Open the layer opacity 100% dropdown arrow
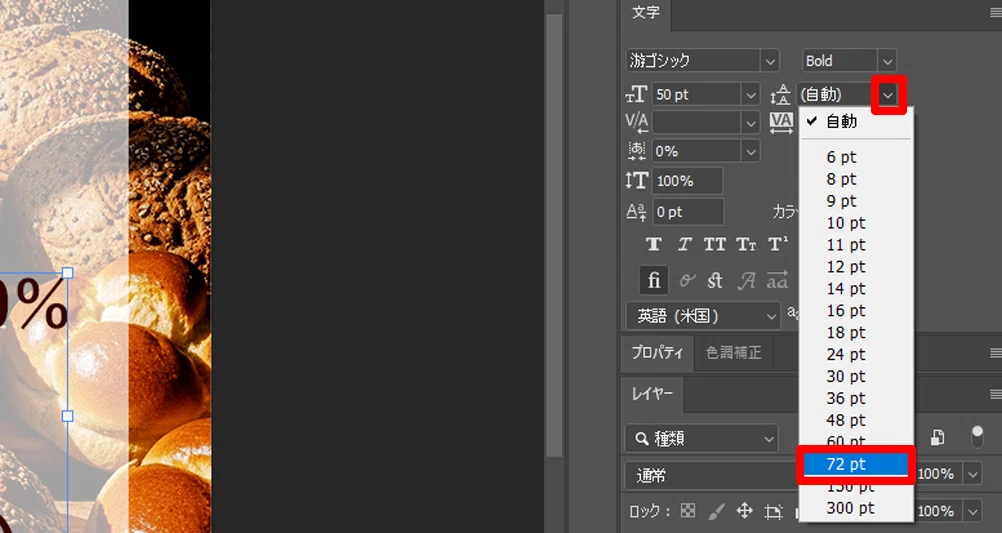 tap(973, 474)
